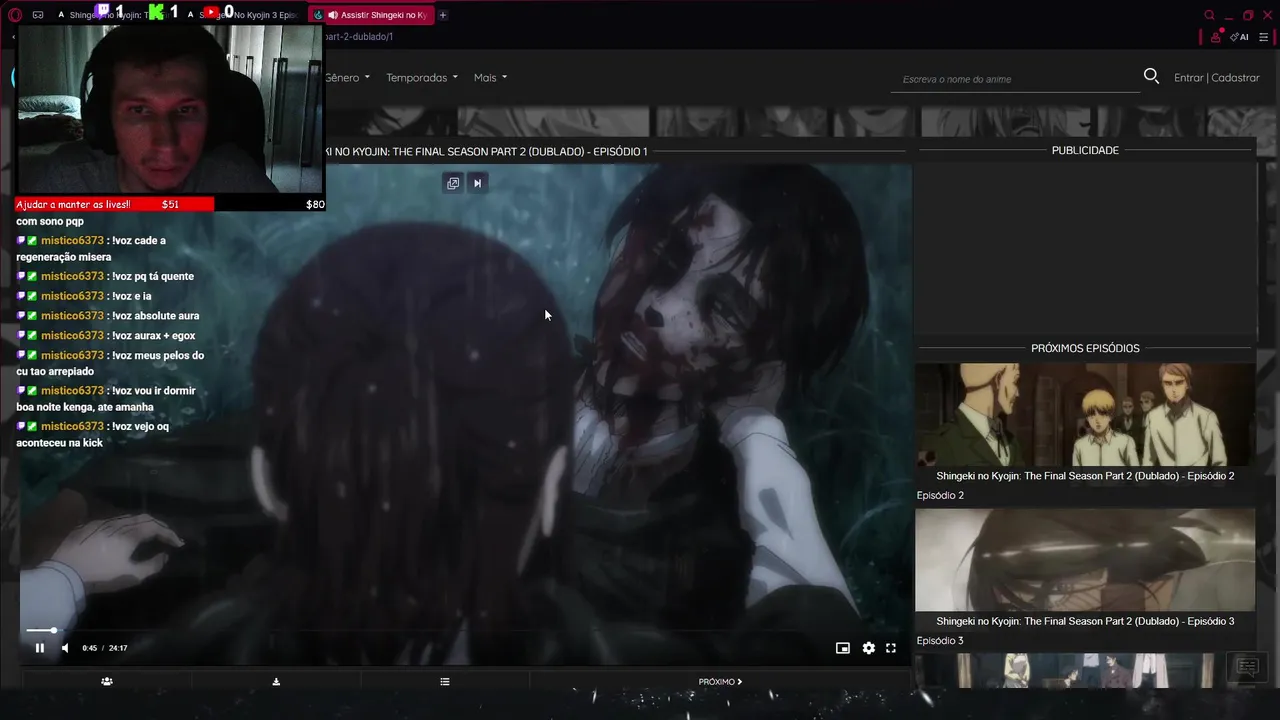Download the episode via download icon

(x=276, y=682)
